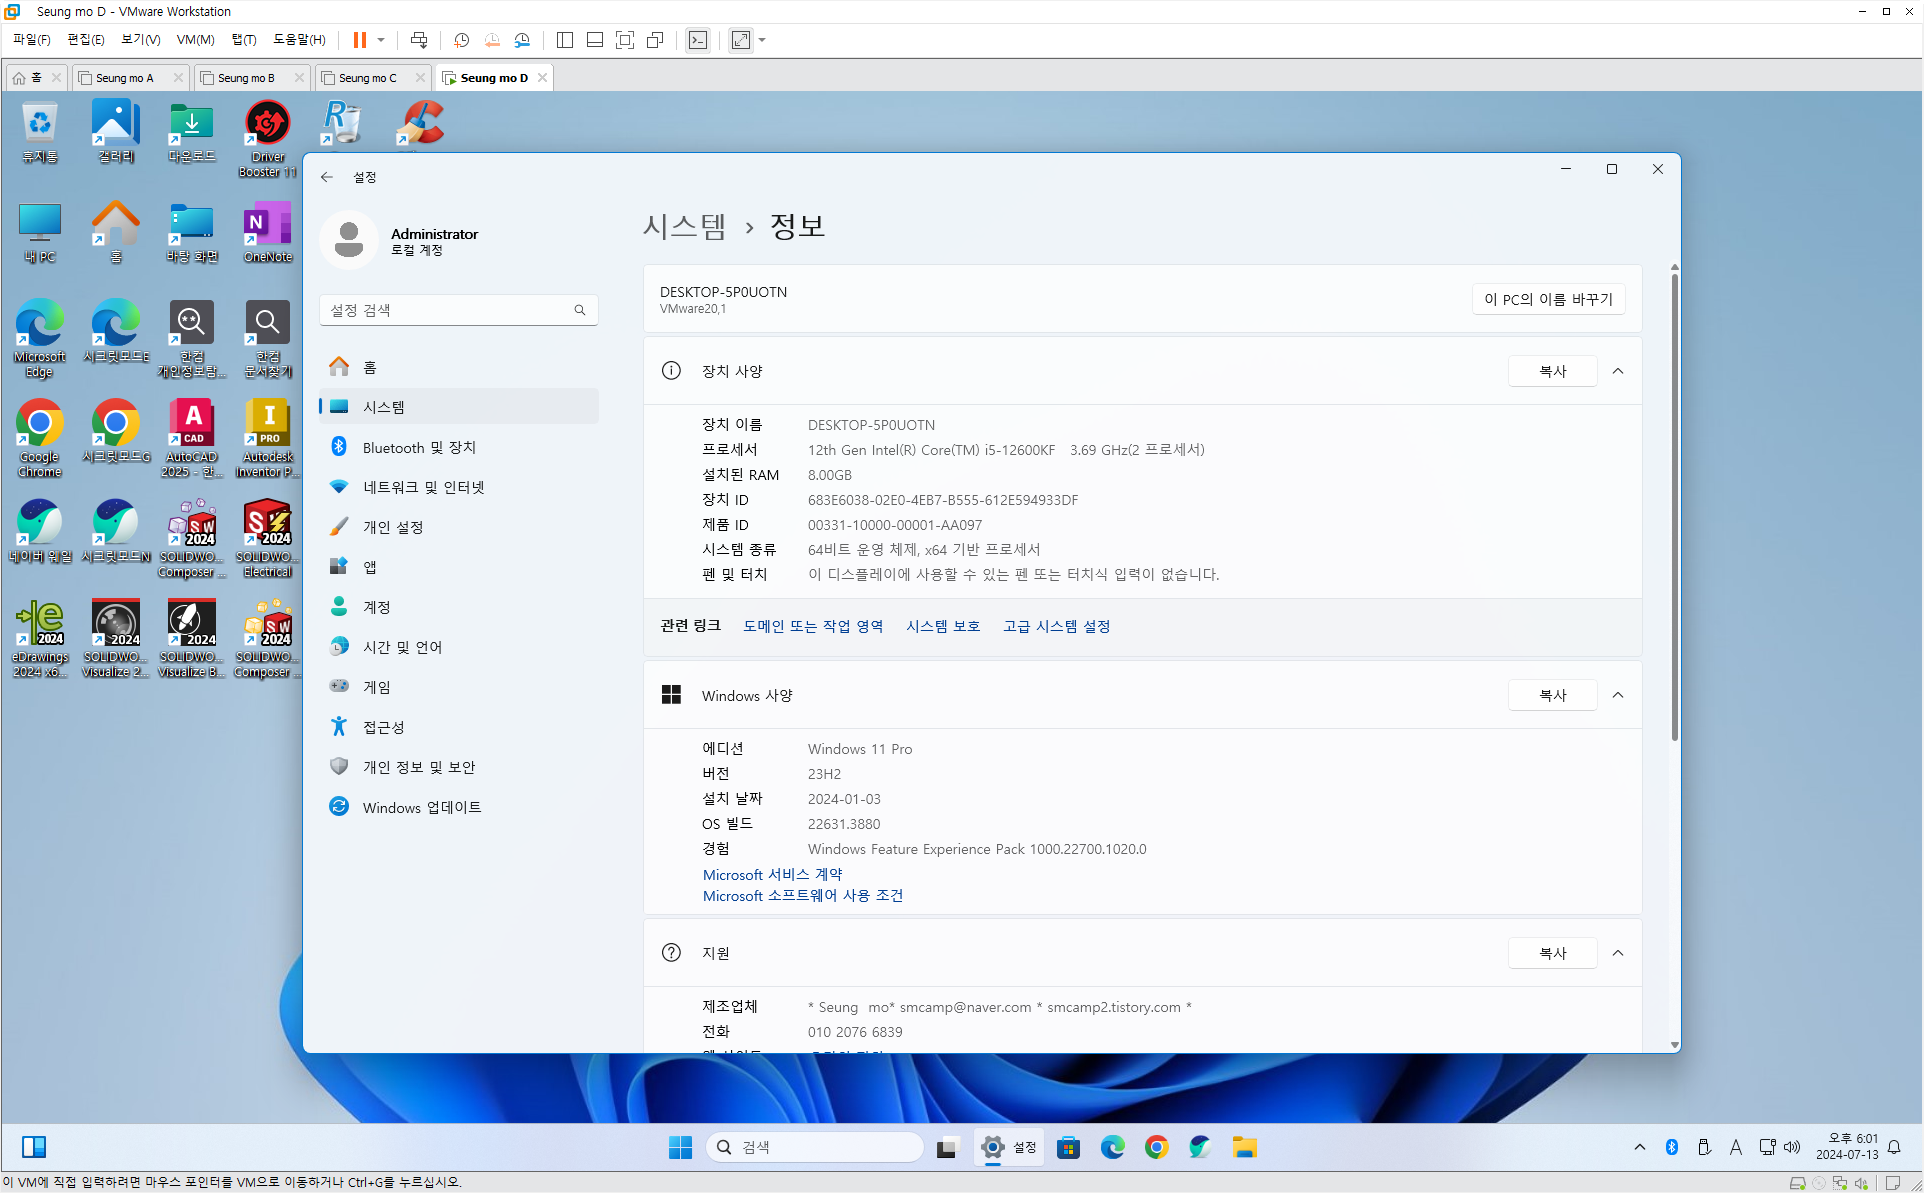Switch to the Seung mo B tab
Screen dimensions: 1924x1193
click(x=246, y=78)
